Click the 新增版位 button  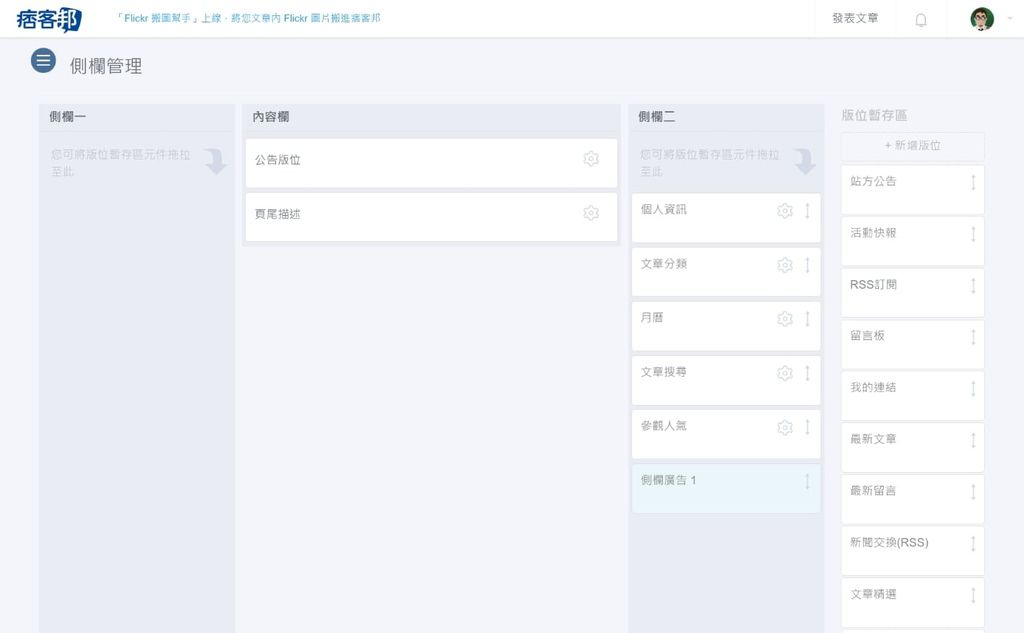[912, 146]
